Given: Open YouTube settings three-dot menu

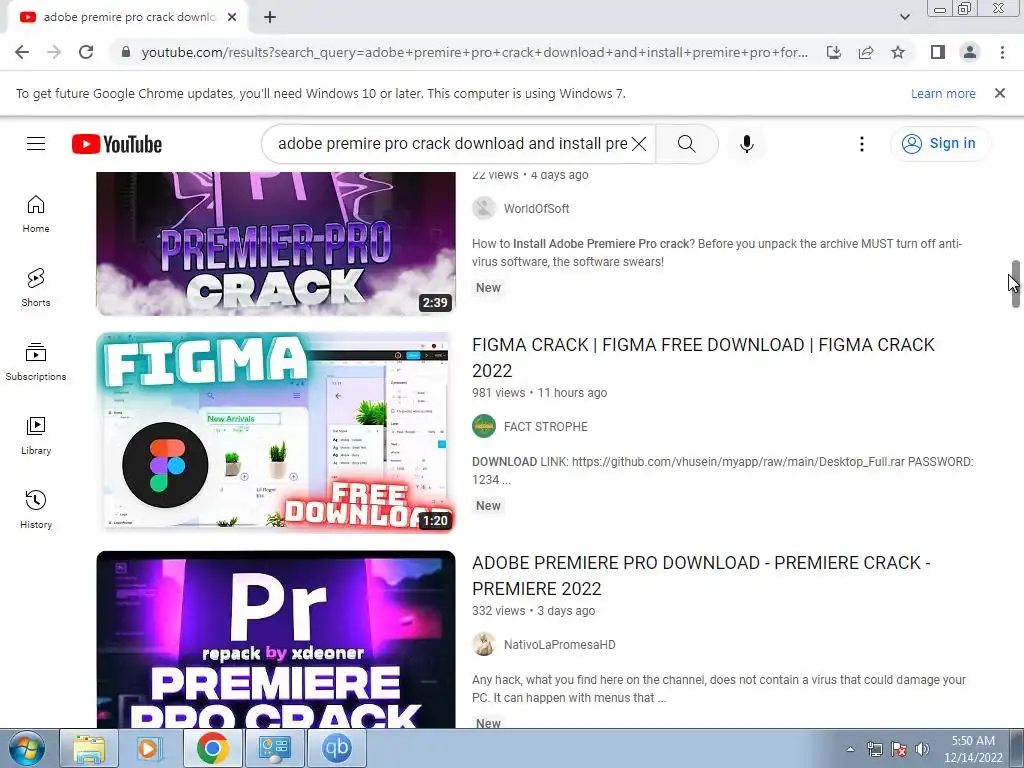Looking at the screenshot, I should pos(862,144).
